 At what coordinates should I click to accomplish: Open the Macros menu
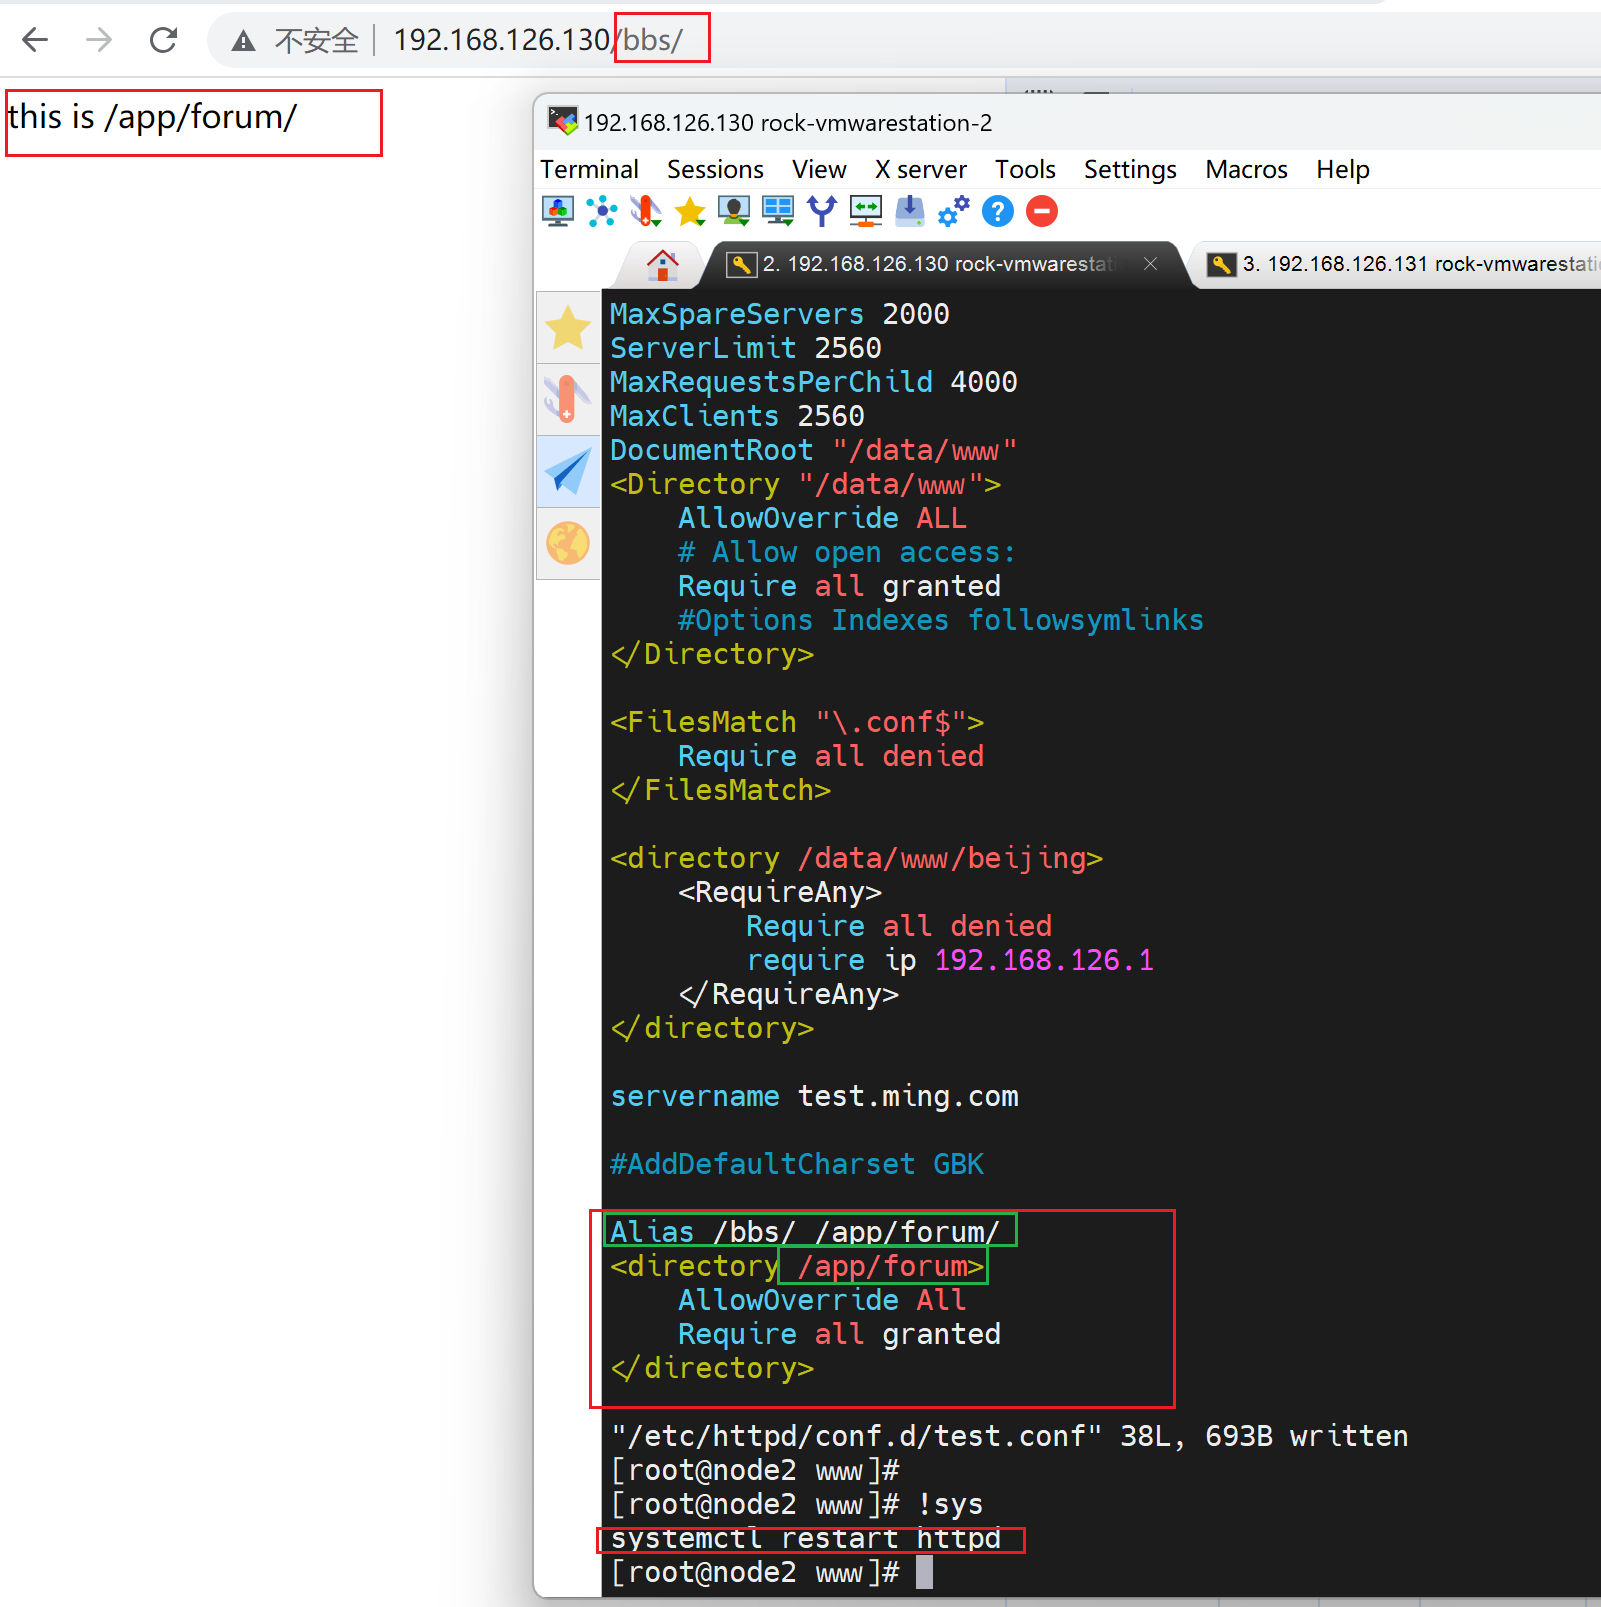pos(1246,170)
